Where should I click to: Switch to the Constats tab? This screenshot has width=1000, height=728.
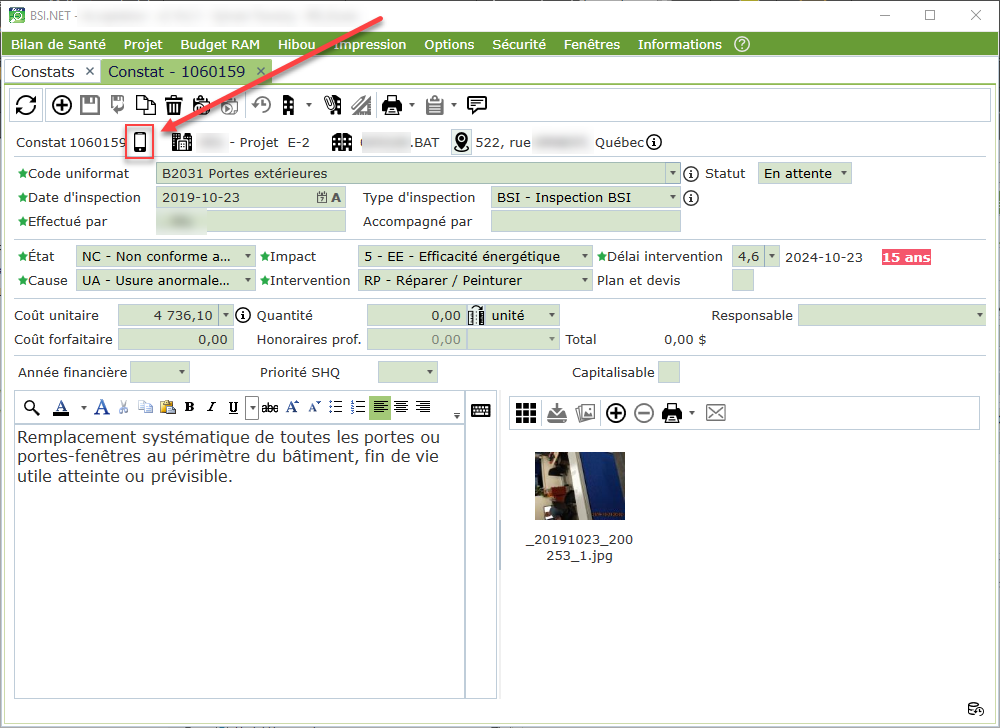[43, 72]
